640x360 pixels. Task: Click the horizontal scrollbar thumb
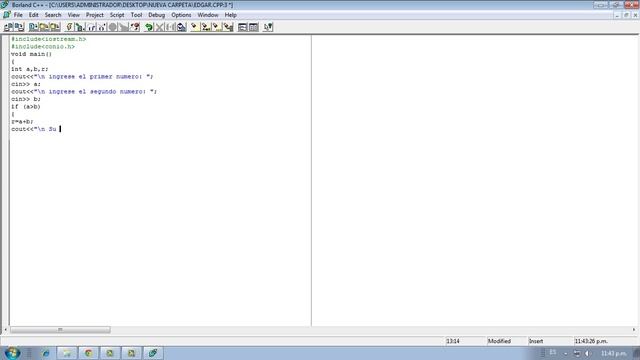coord(60,329)
